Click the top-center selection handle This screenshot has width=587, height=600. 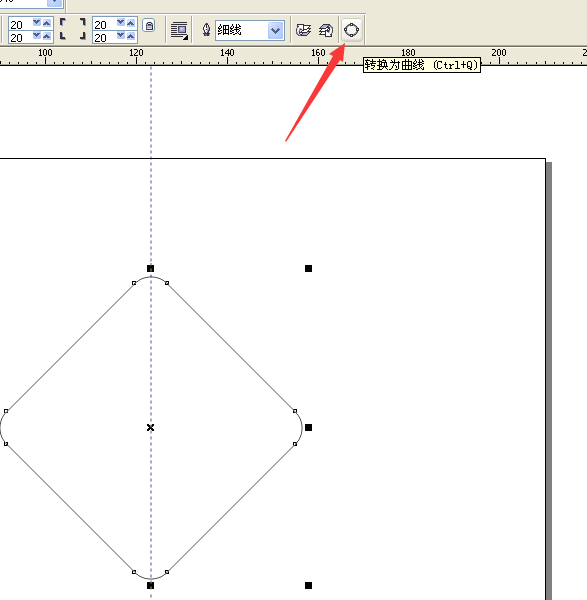tap(150, 269)
